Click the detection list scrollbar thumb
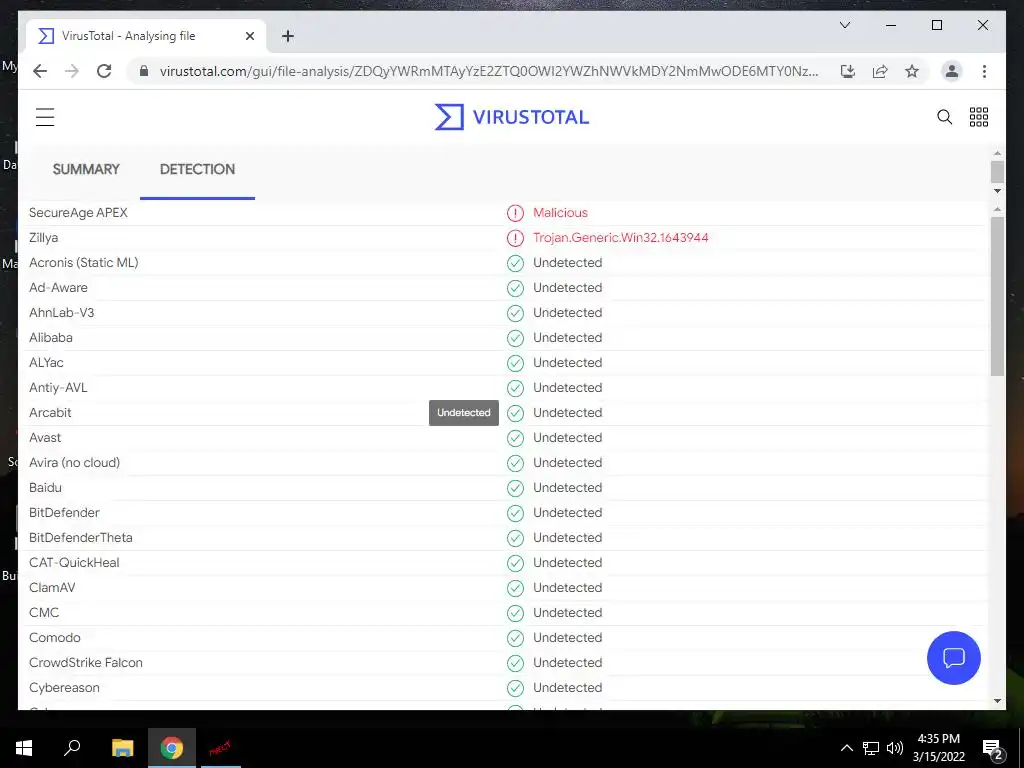 pos(997,296)
